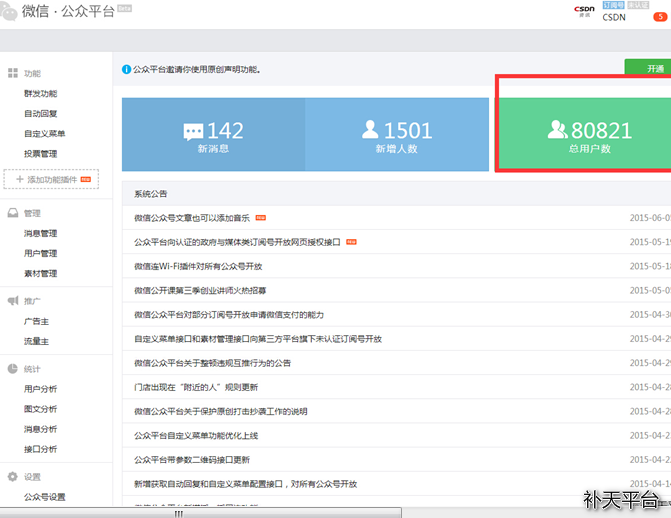Open 消息分析 statistics page
671x518 pixels.
click(41, 429)
